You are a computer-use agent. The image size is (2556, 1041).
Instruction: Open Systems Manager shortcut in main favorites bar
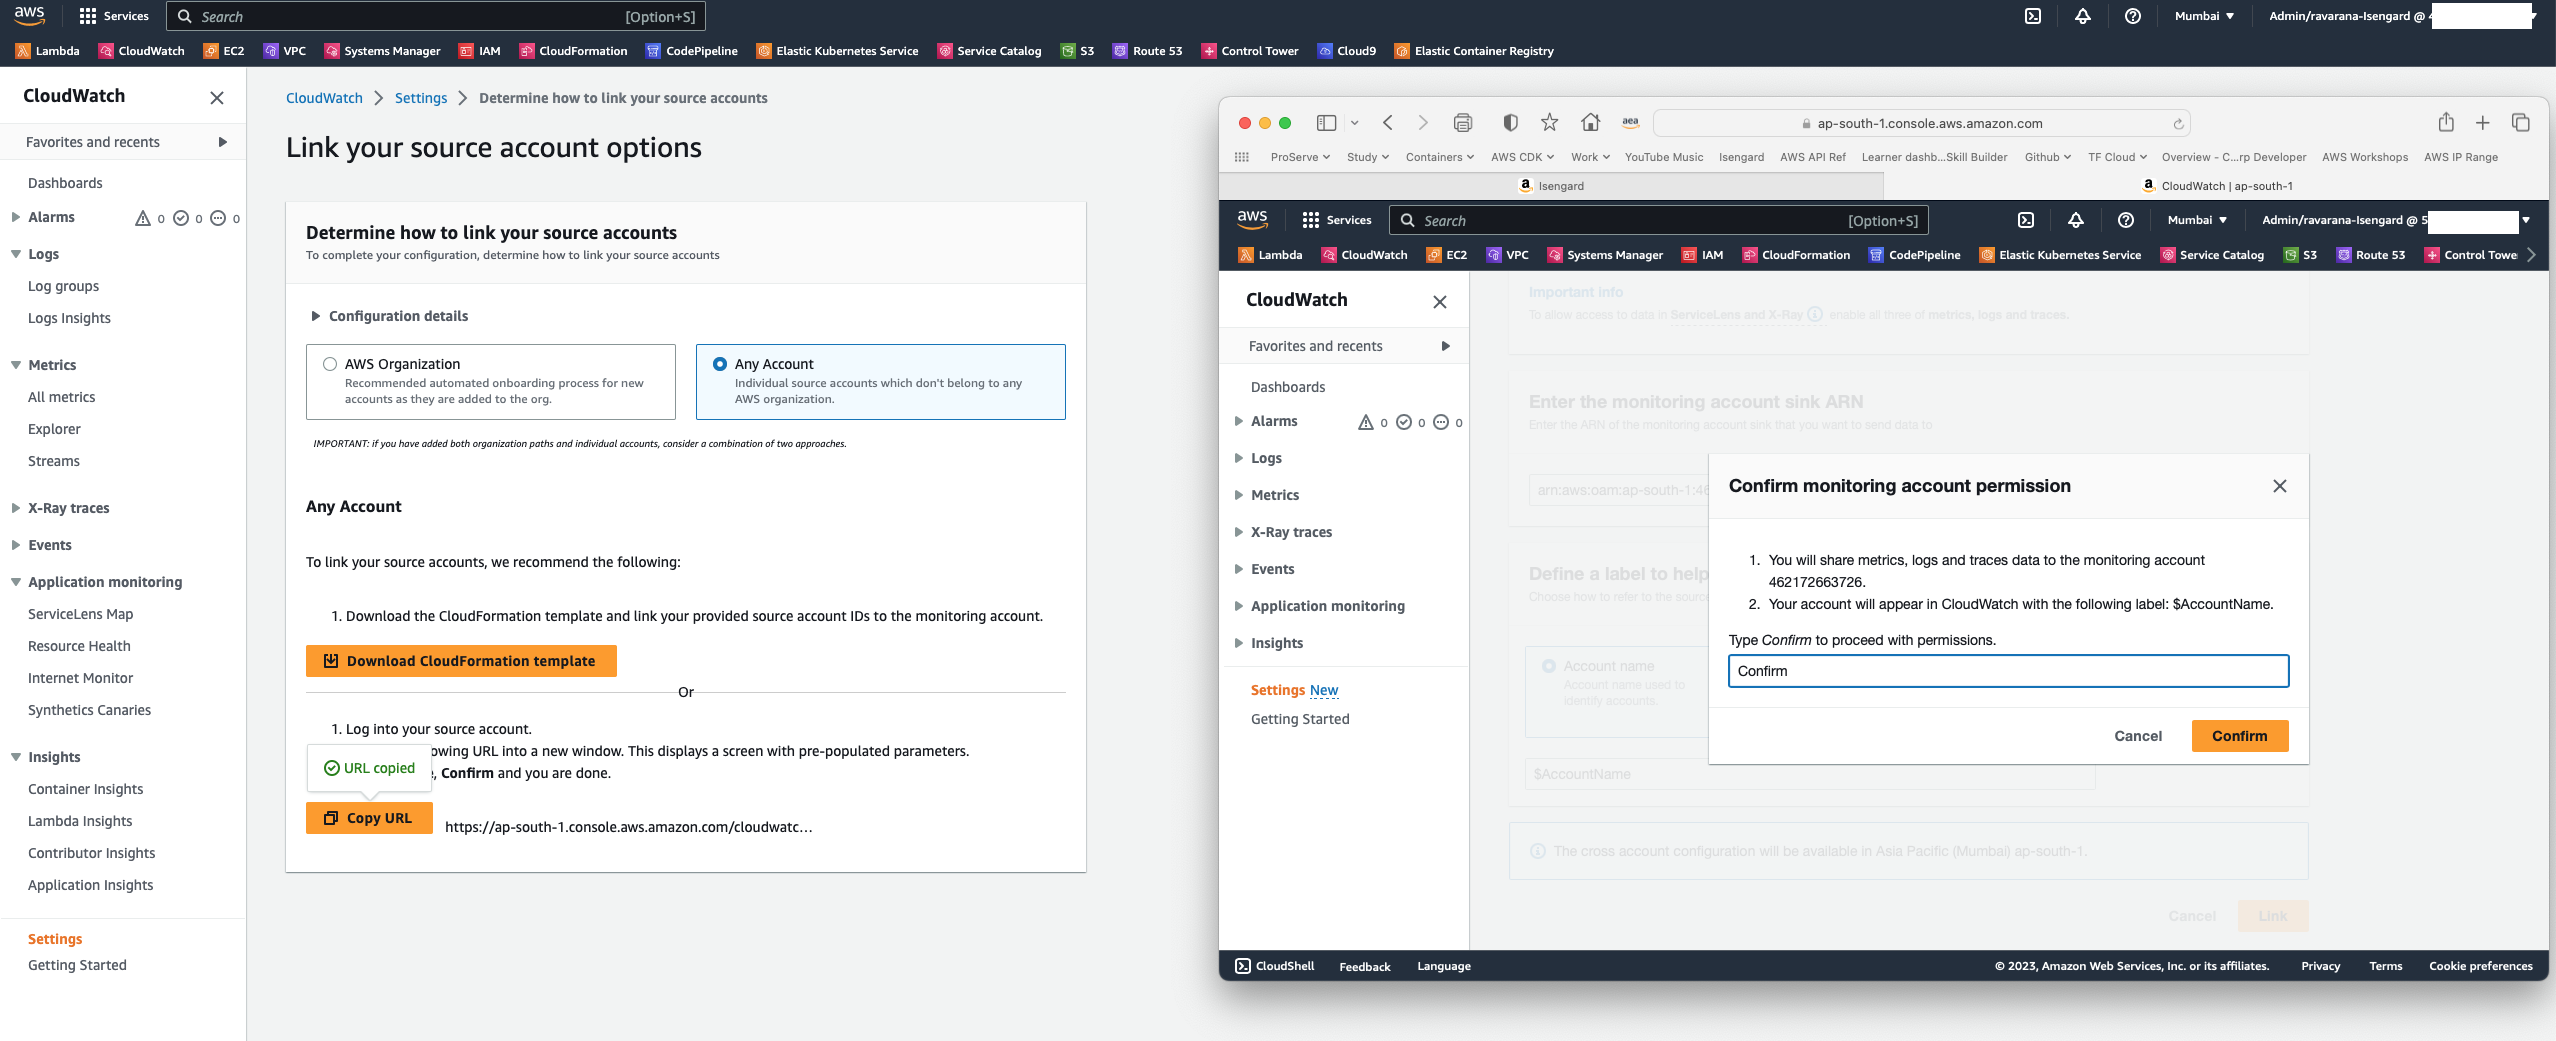tap(382, 51)
